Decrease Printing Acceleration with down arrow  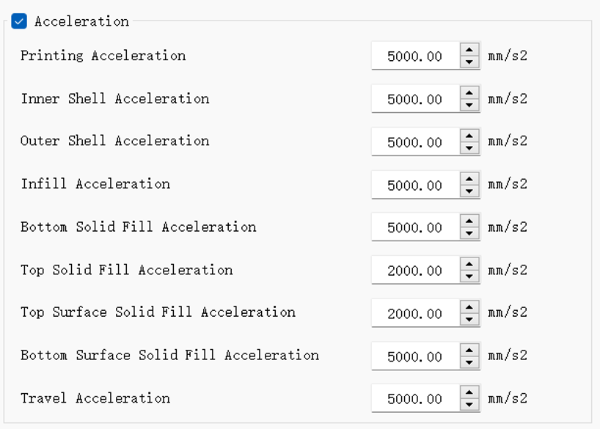pyautogui.click(x=469, y=61)
